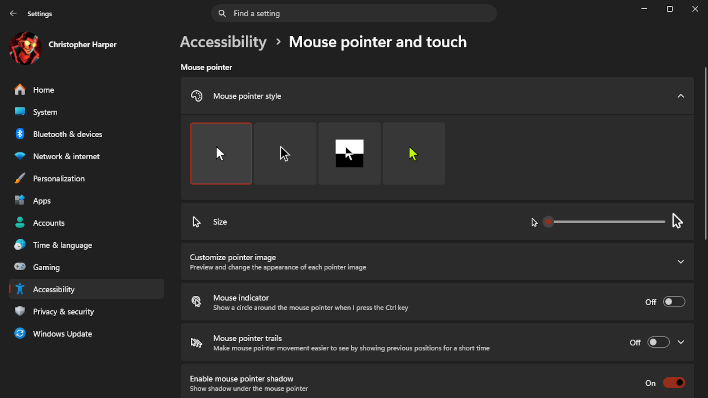This screenshot has width=708, height=398.
Task: Minimize the Settings window
Action: point(644,9)
